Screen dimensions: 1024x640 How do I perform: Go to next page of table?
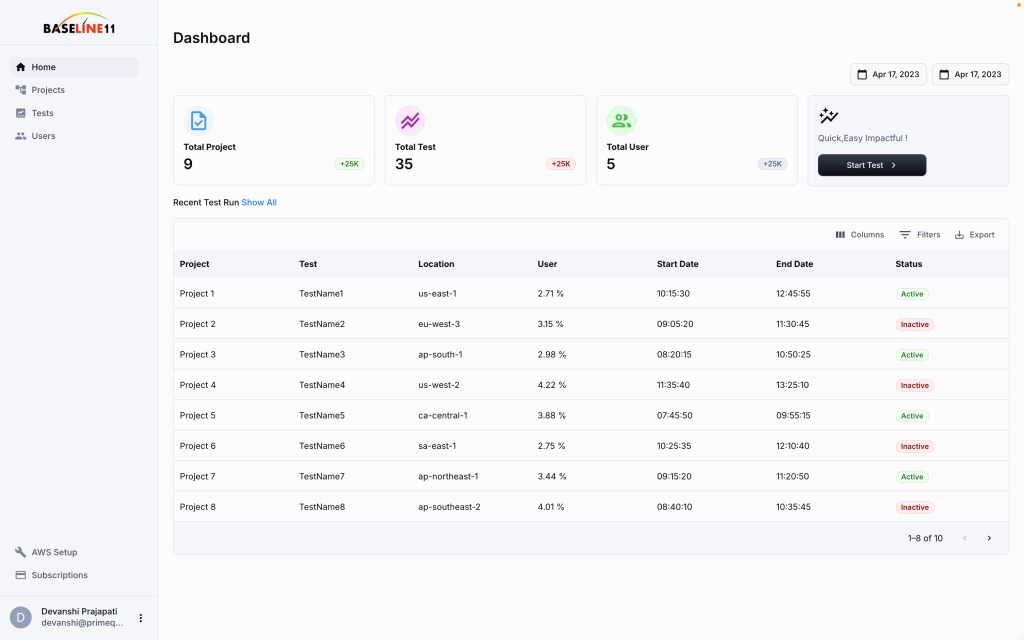[989, 538]
